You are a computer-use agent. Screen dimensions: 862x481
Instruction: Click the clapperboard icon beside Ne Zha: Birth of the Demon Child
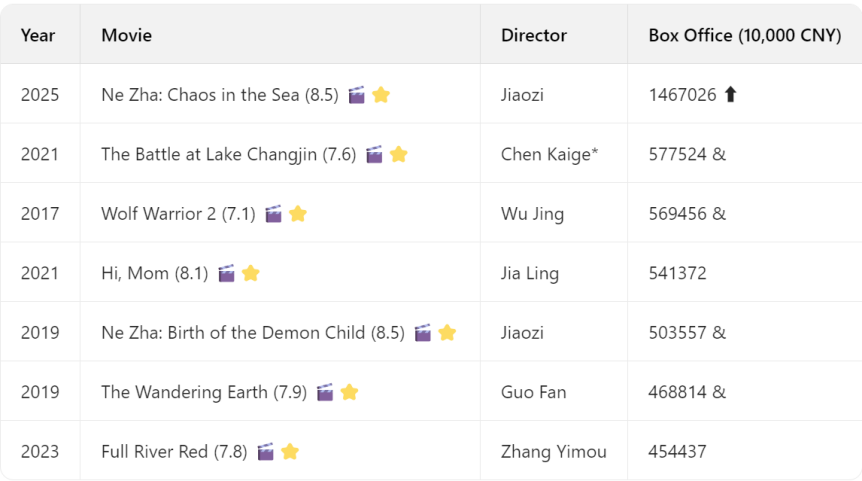coord(423,333)
